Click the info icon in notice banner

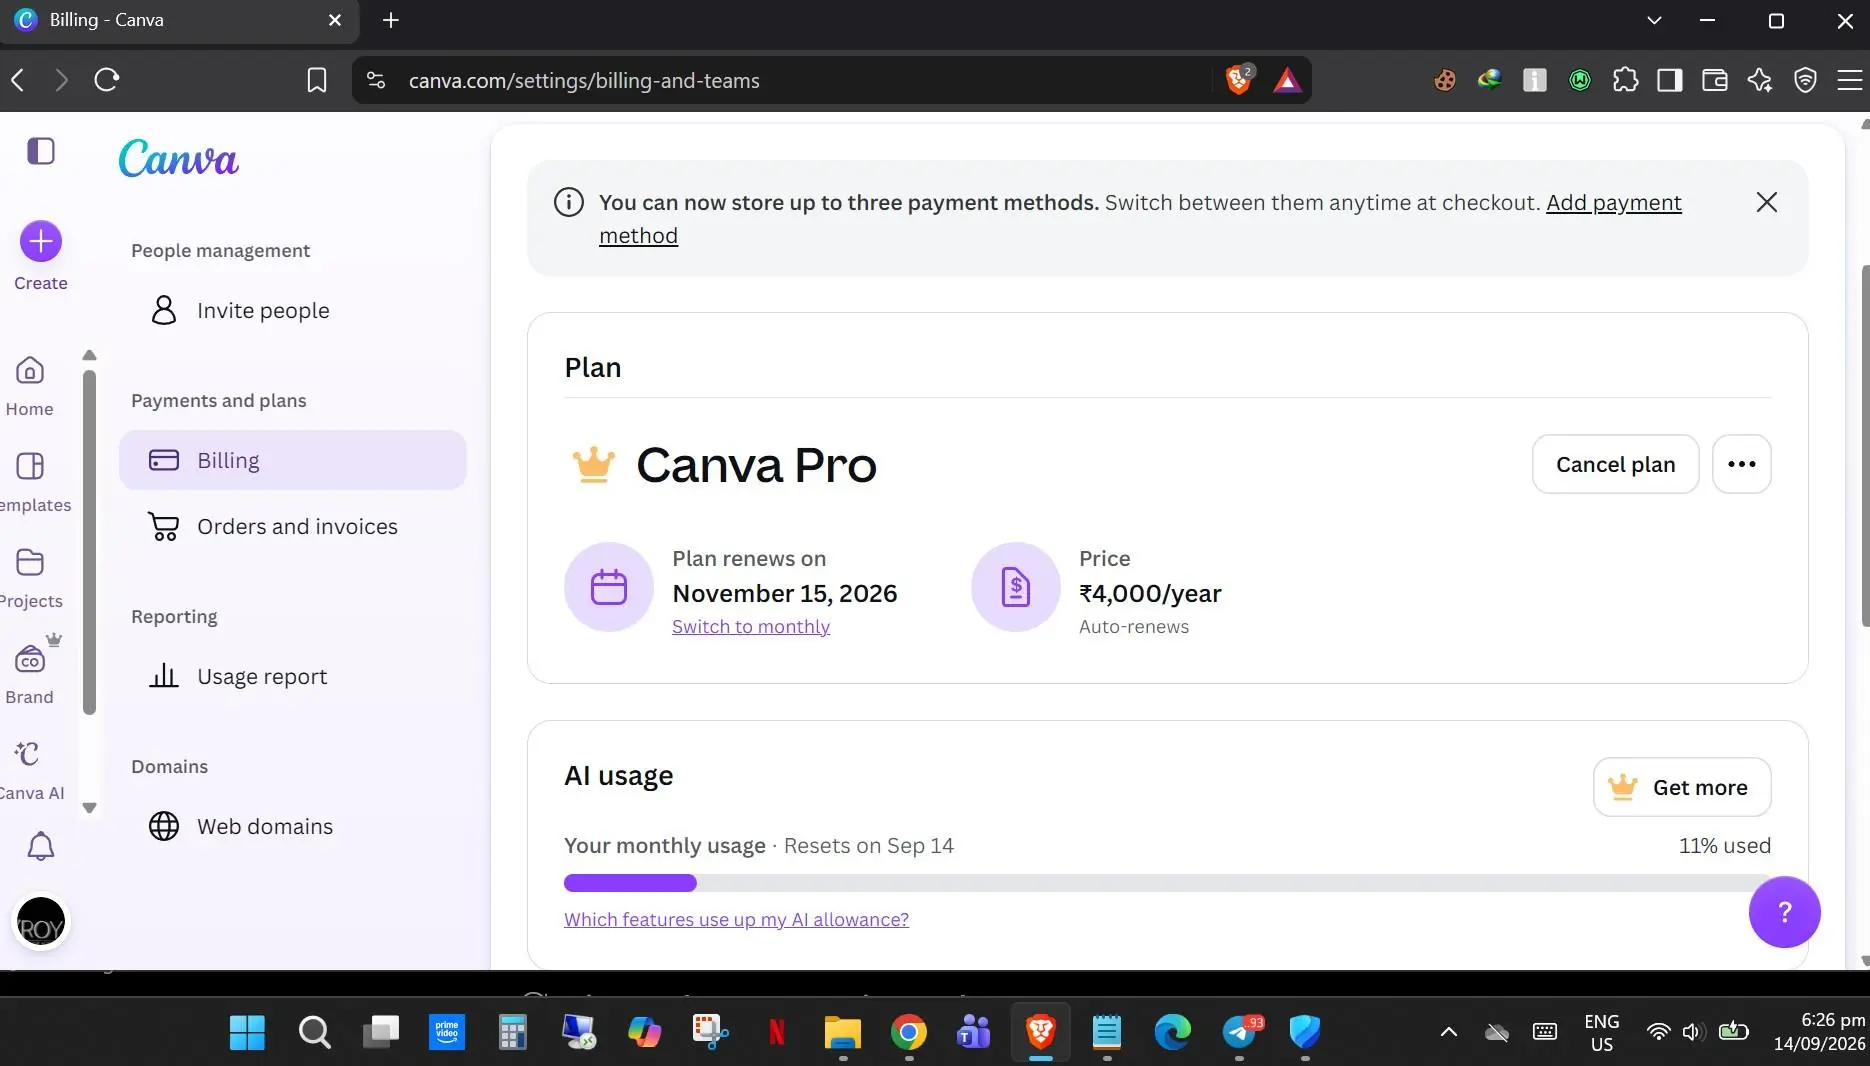[569, 203]
